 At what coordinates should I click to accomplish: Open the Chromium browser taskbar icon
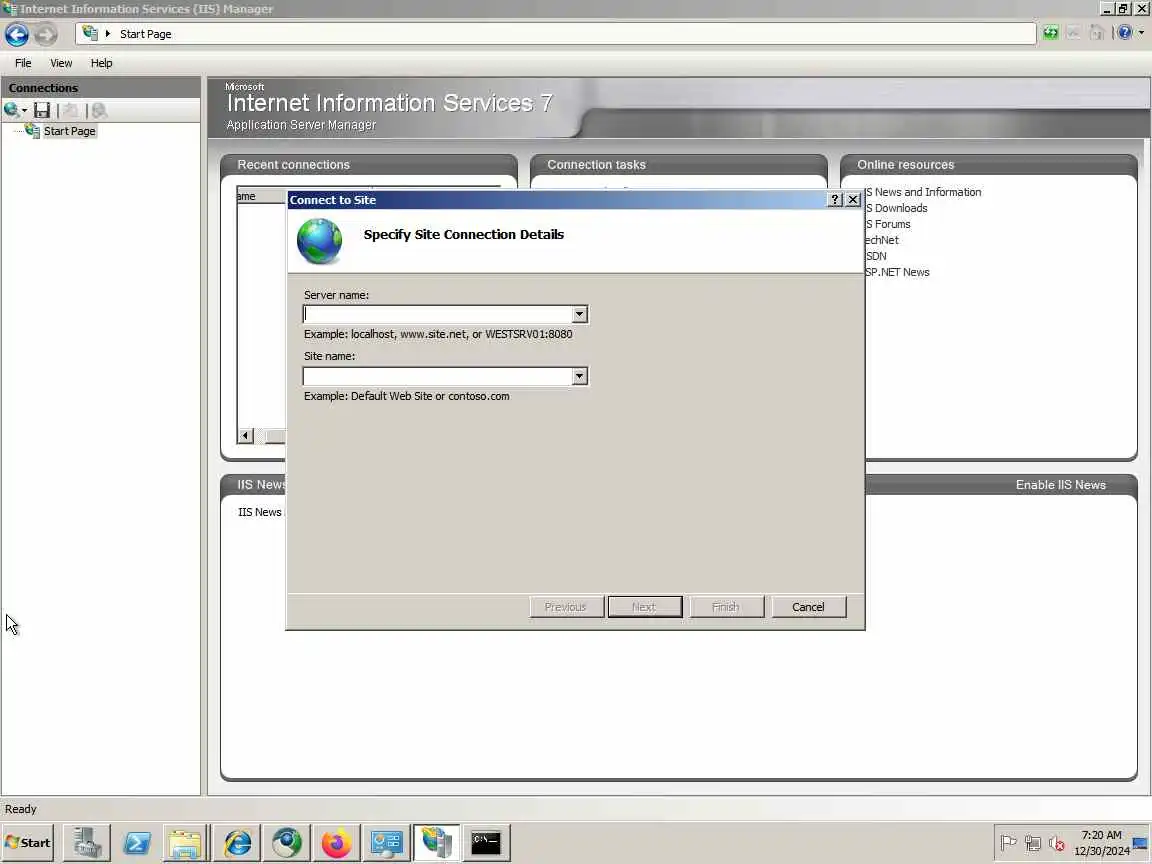pyautogui.click(x=287, y=843)
